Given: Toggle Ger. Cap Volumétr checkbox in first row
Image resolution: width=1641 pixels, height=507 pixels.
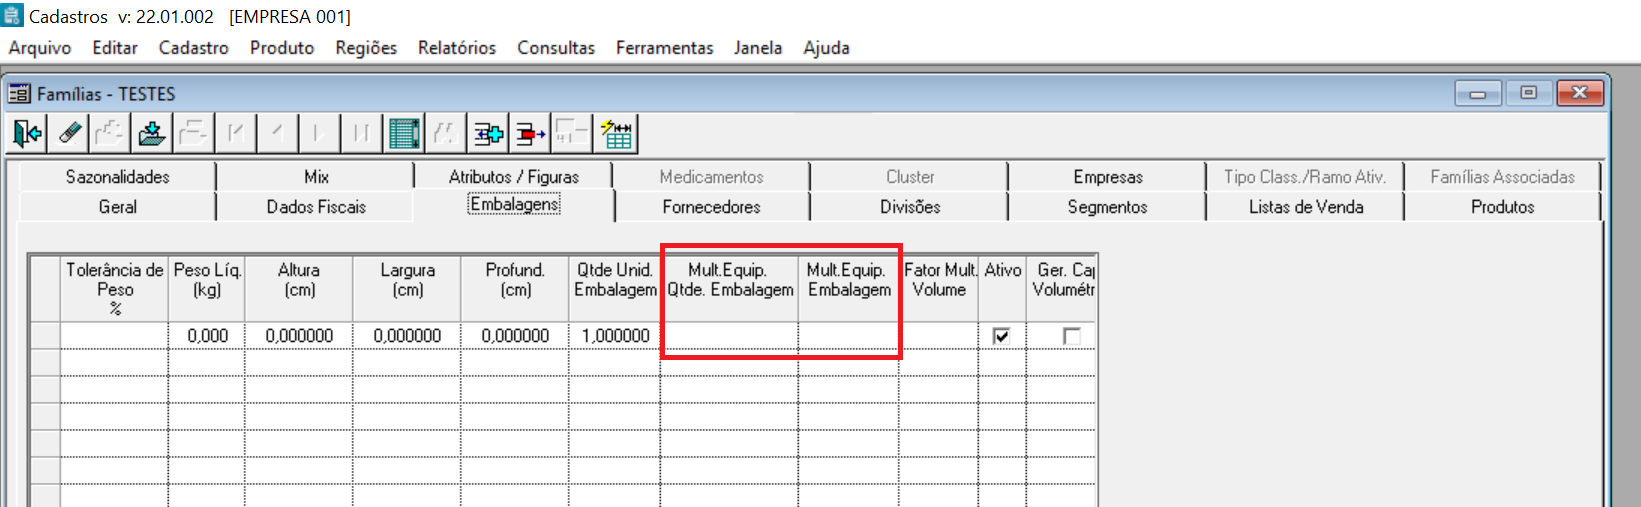Looking at the screenshot, I should [x=1071, y=336].
